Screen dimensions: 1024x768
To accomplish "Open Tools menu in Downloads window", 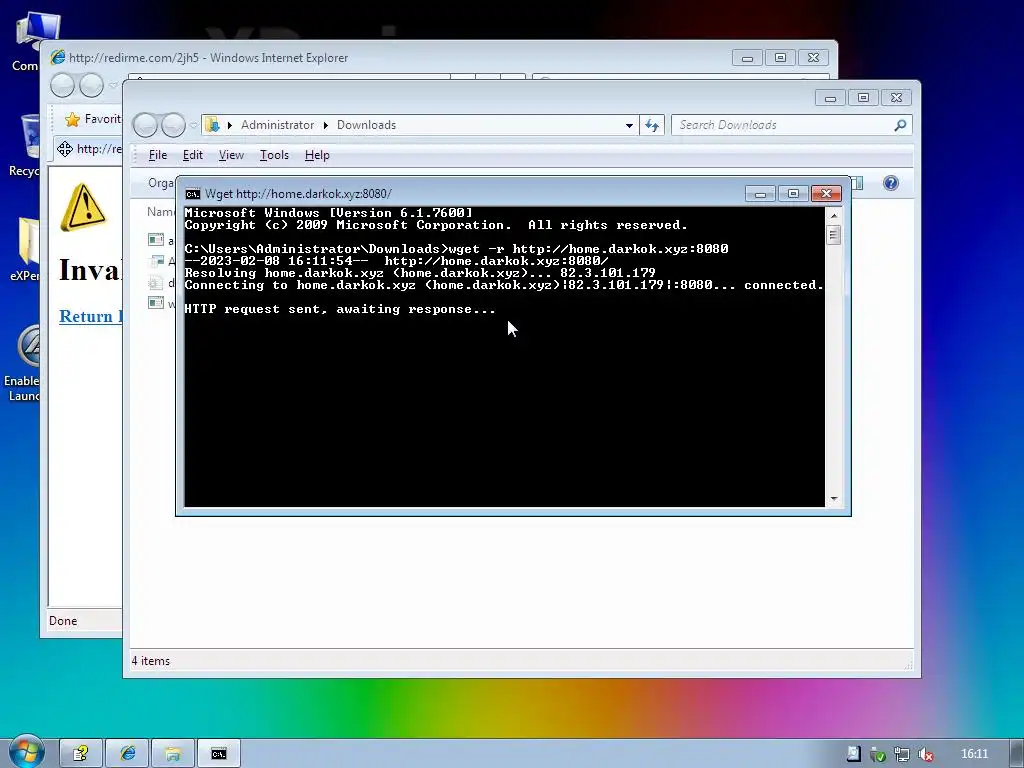I will [x=274, y=155].
